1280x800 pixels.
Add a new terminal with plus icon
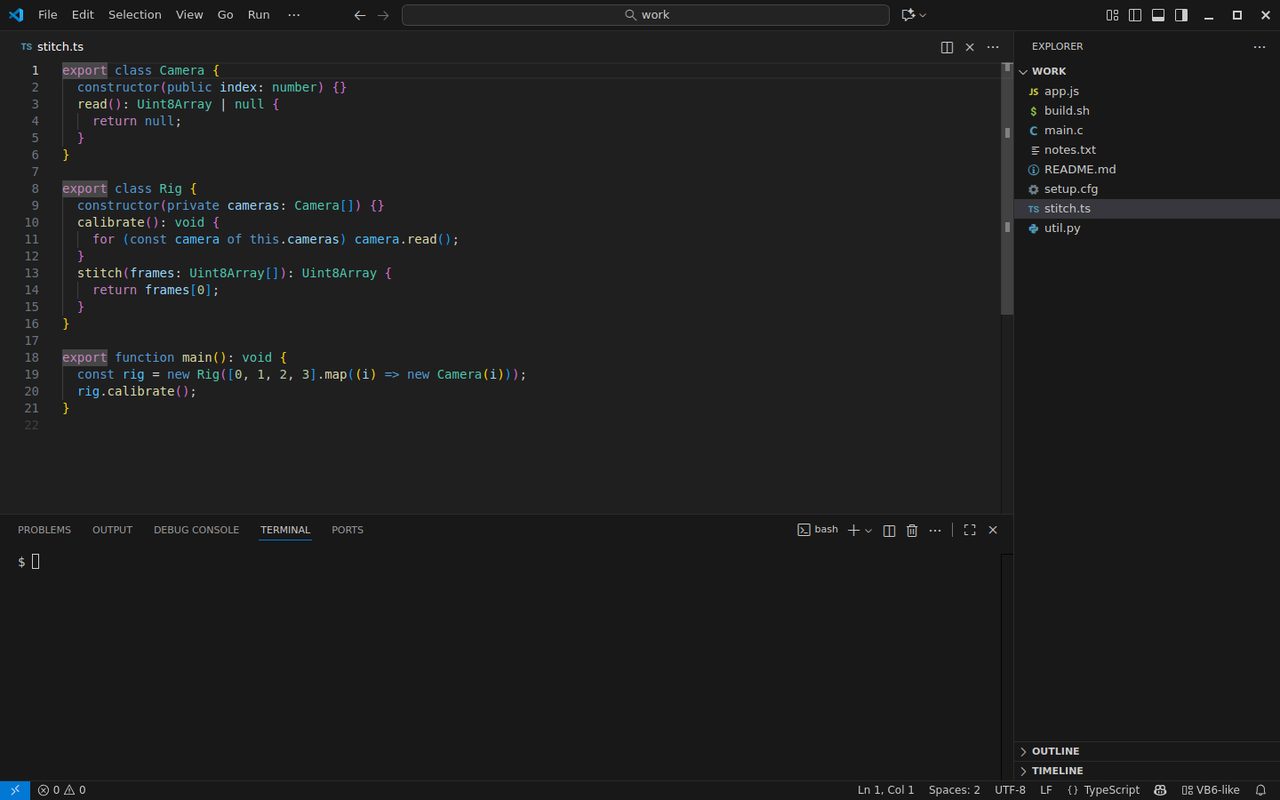(x=853, y=530)
